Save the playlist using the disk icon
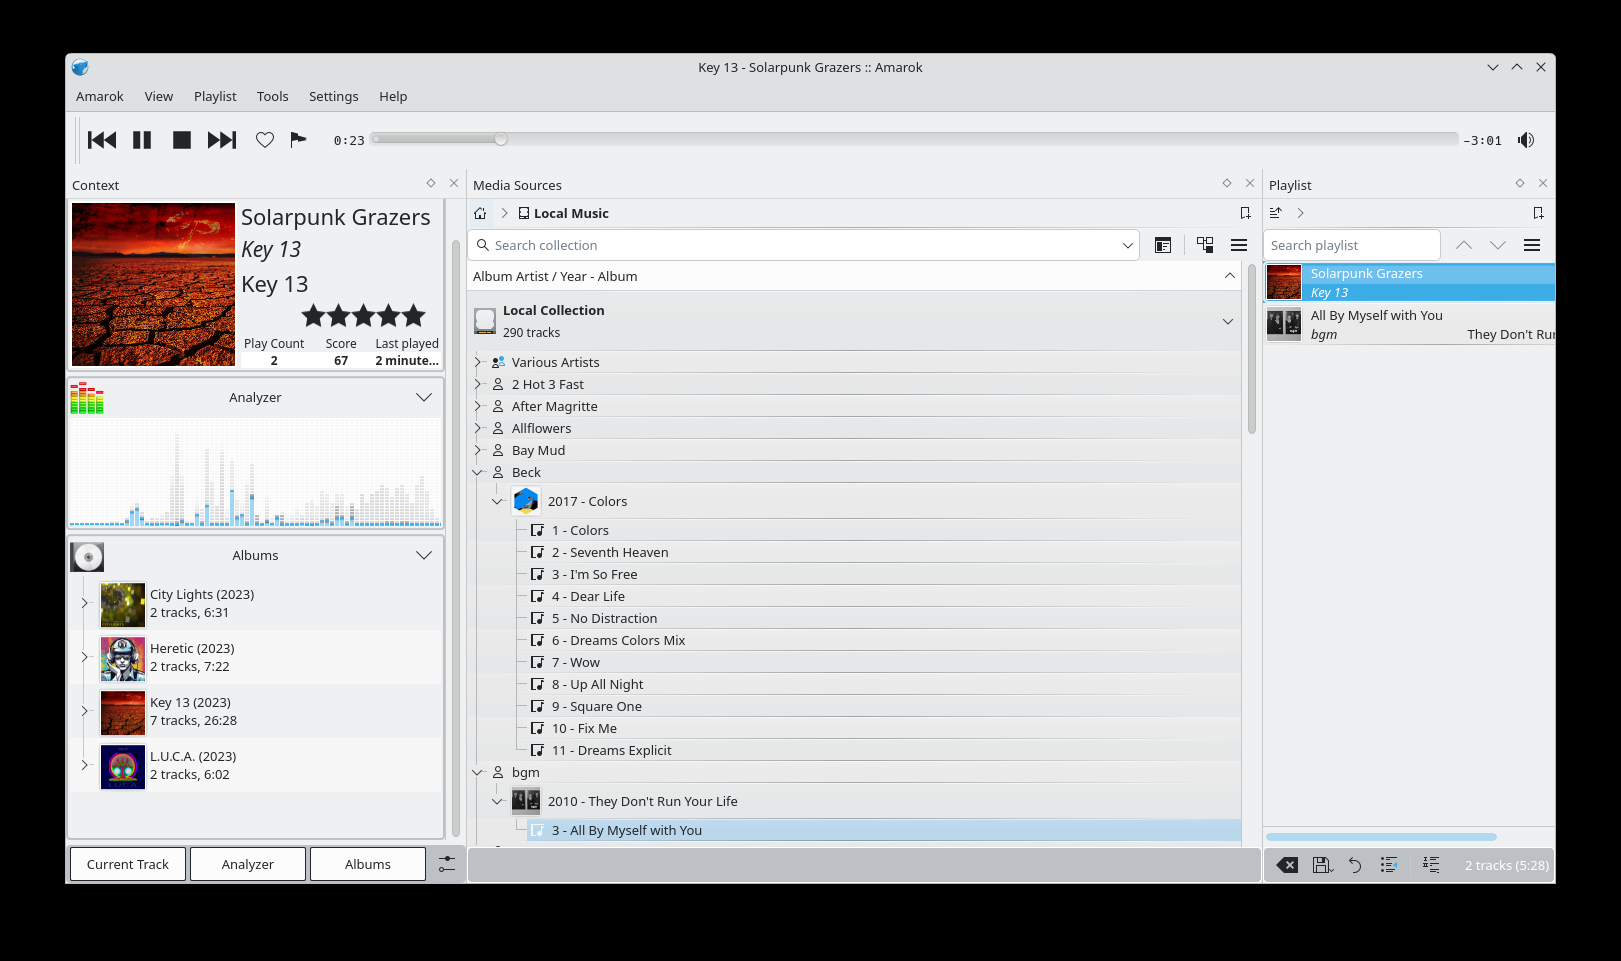1621x961 pixels. pyautogui.click(x=1322, y=865)
